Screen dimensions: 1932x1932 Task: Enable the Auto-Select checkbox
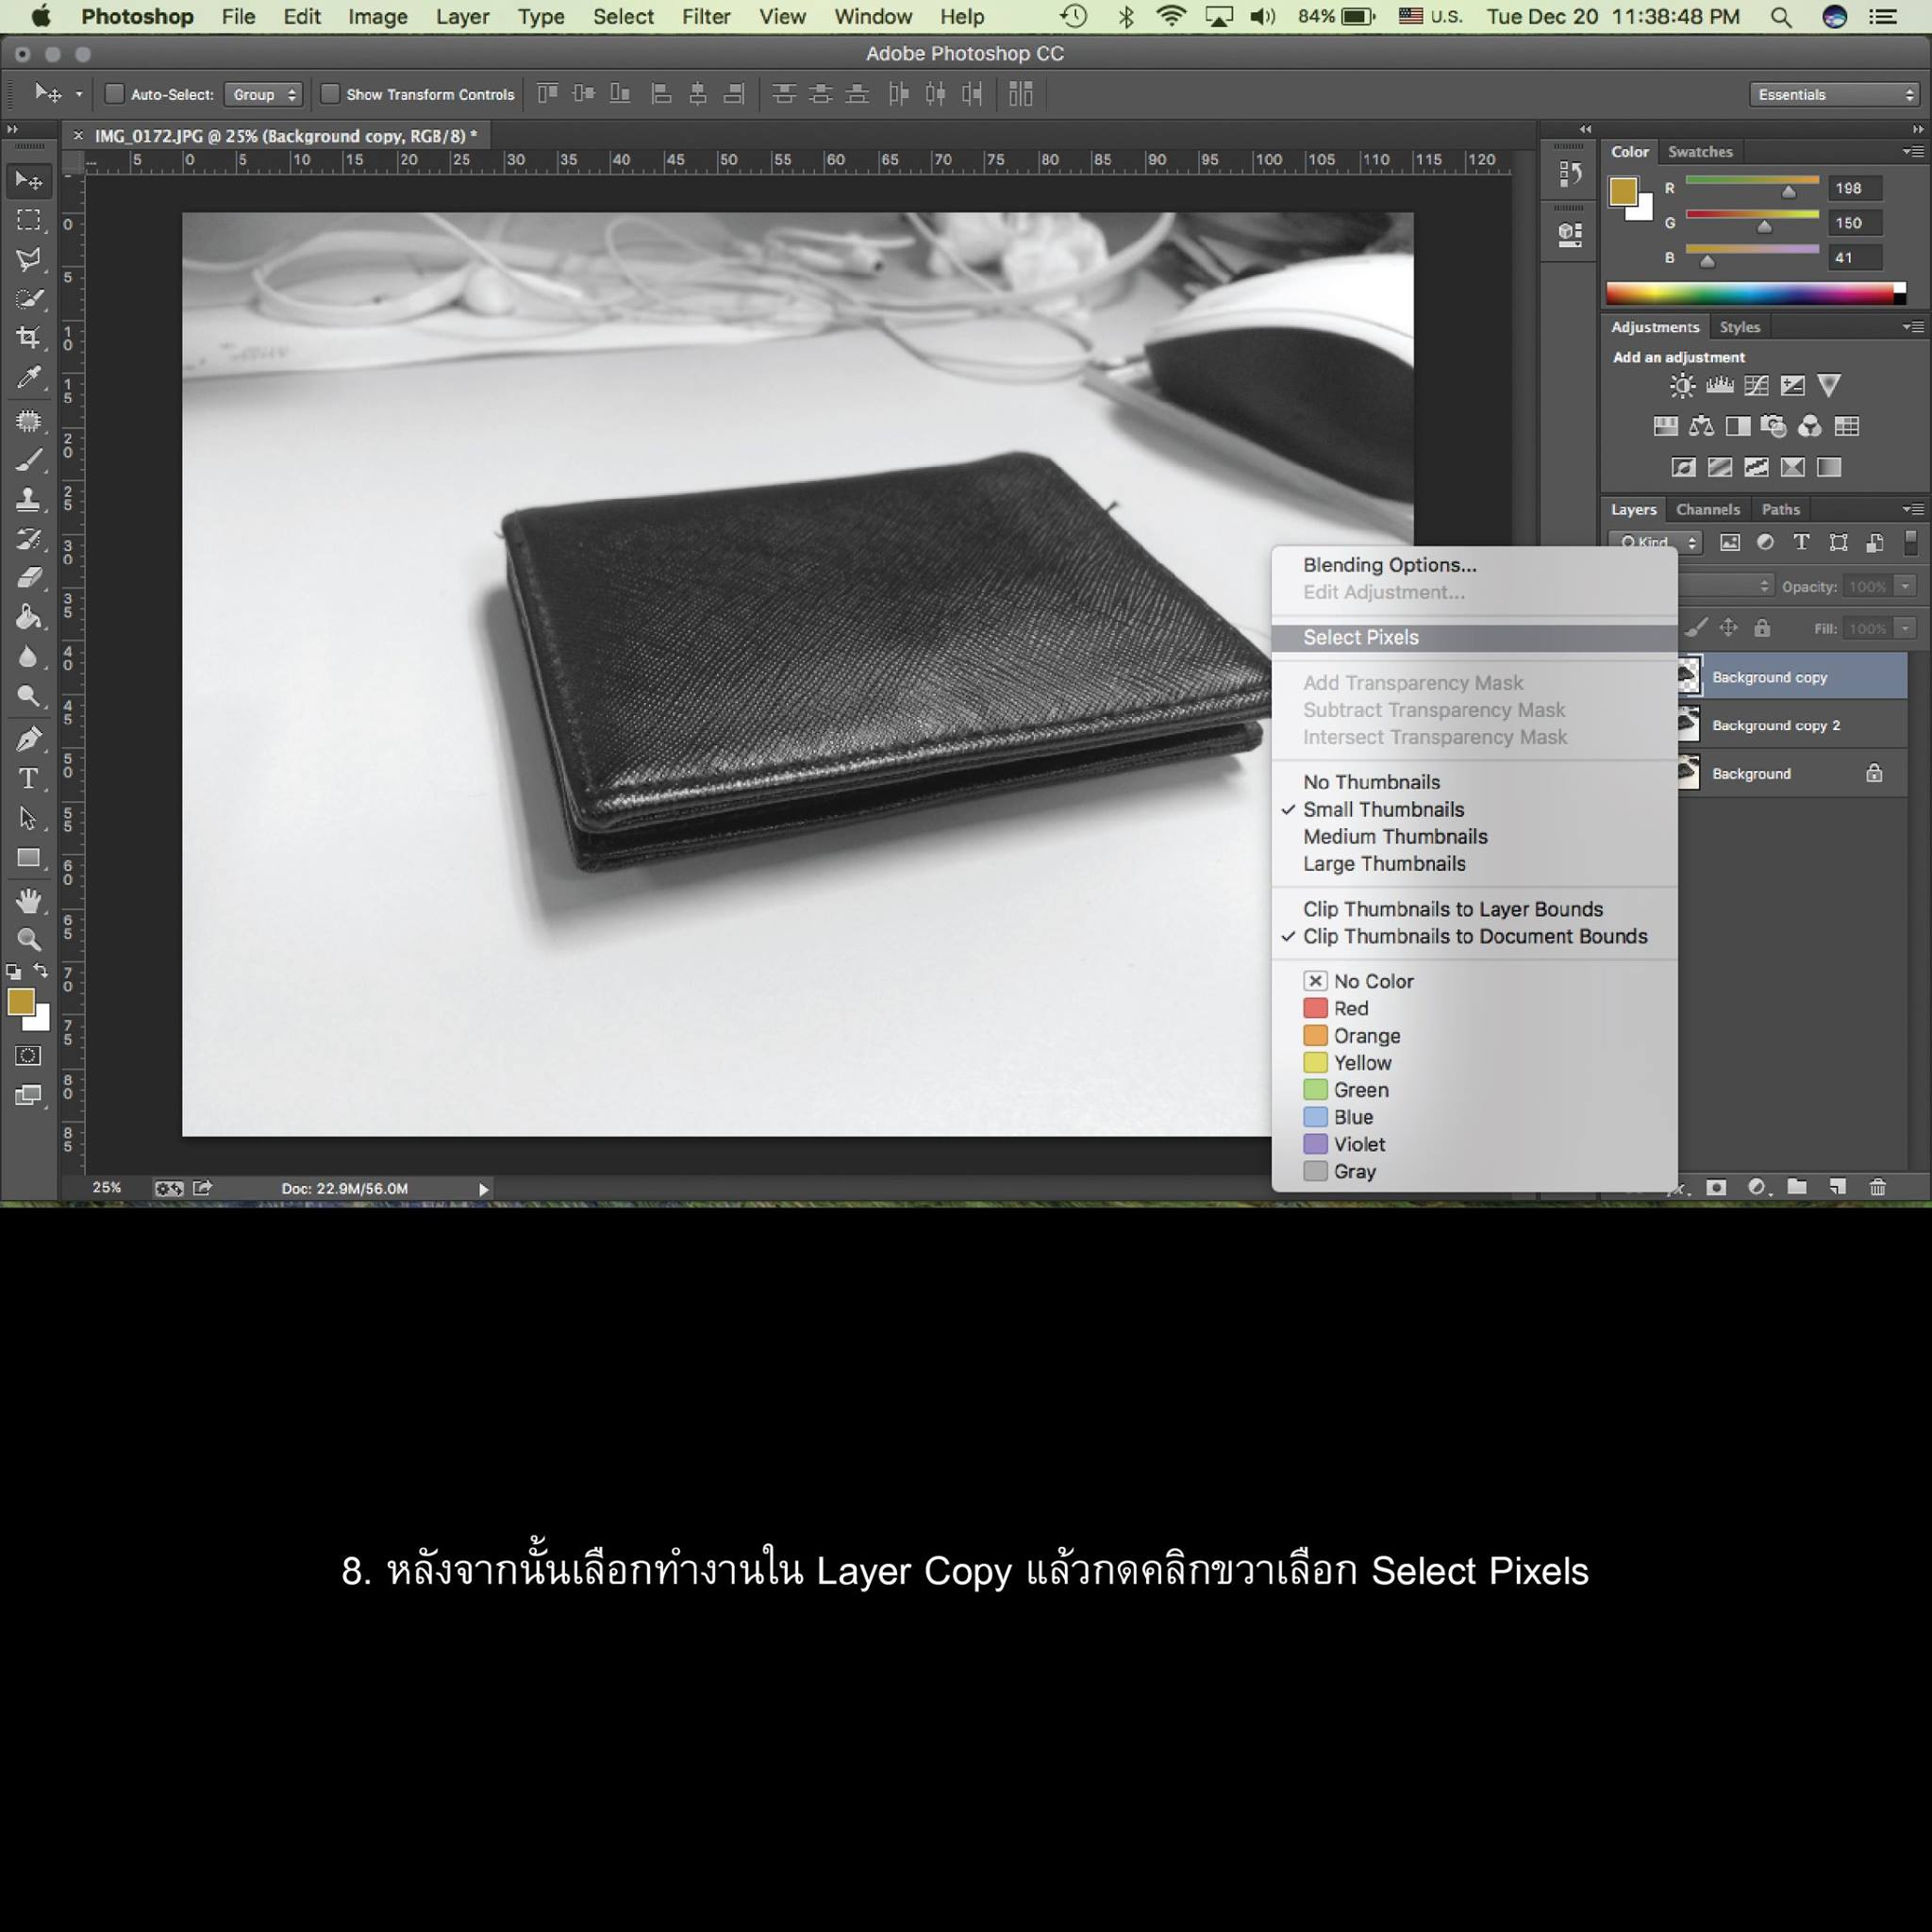tap(115, 94)
